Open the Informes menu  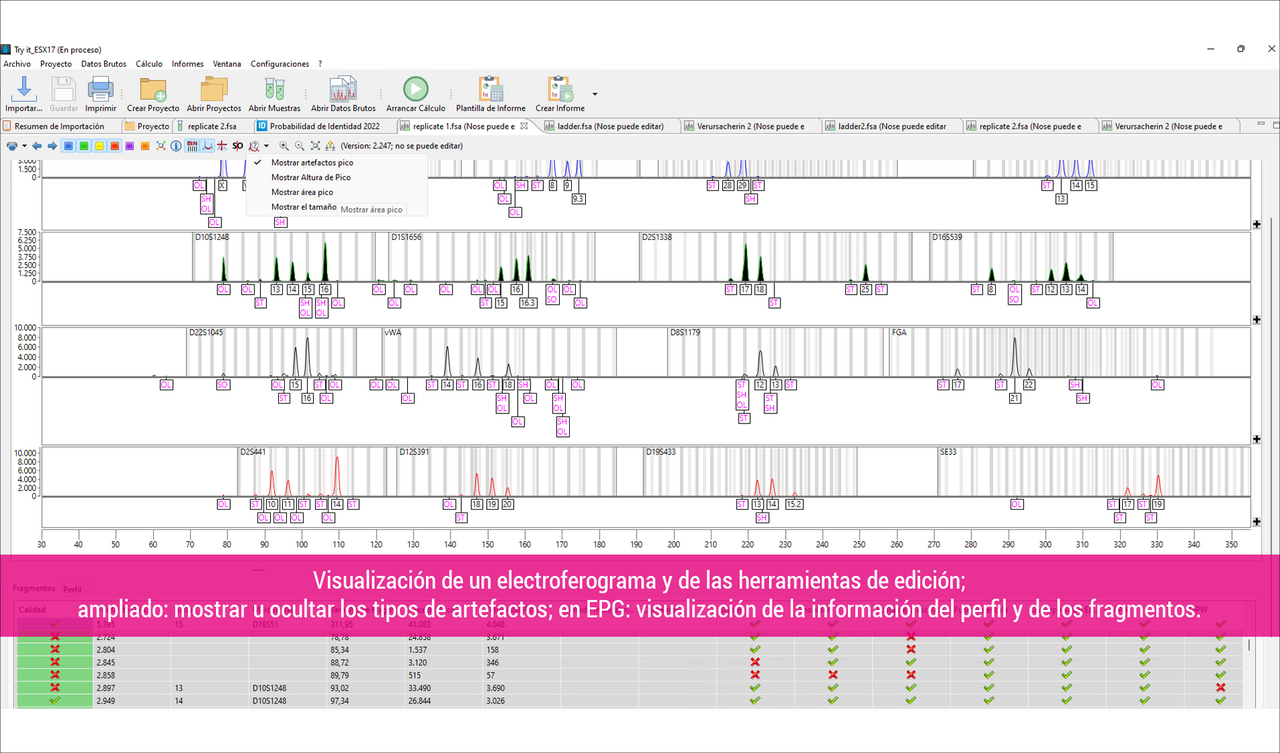pos(187,64)
